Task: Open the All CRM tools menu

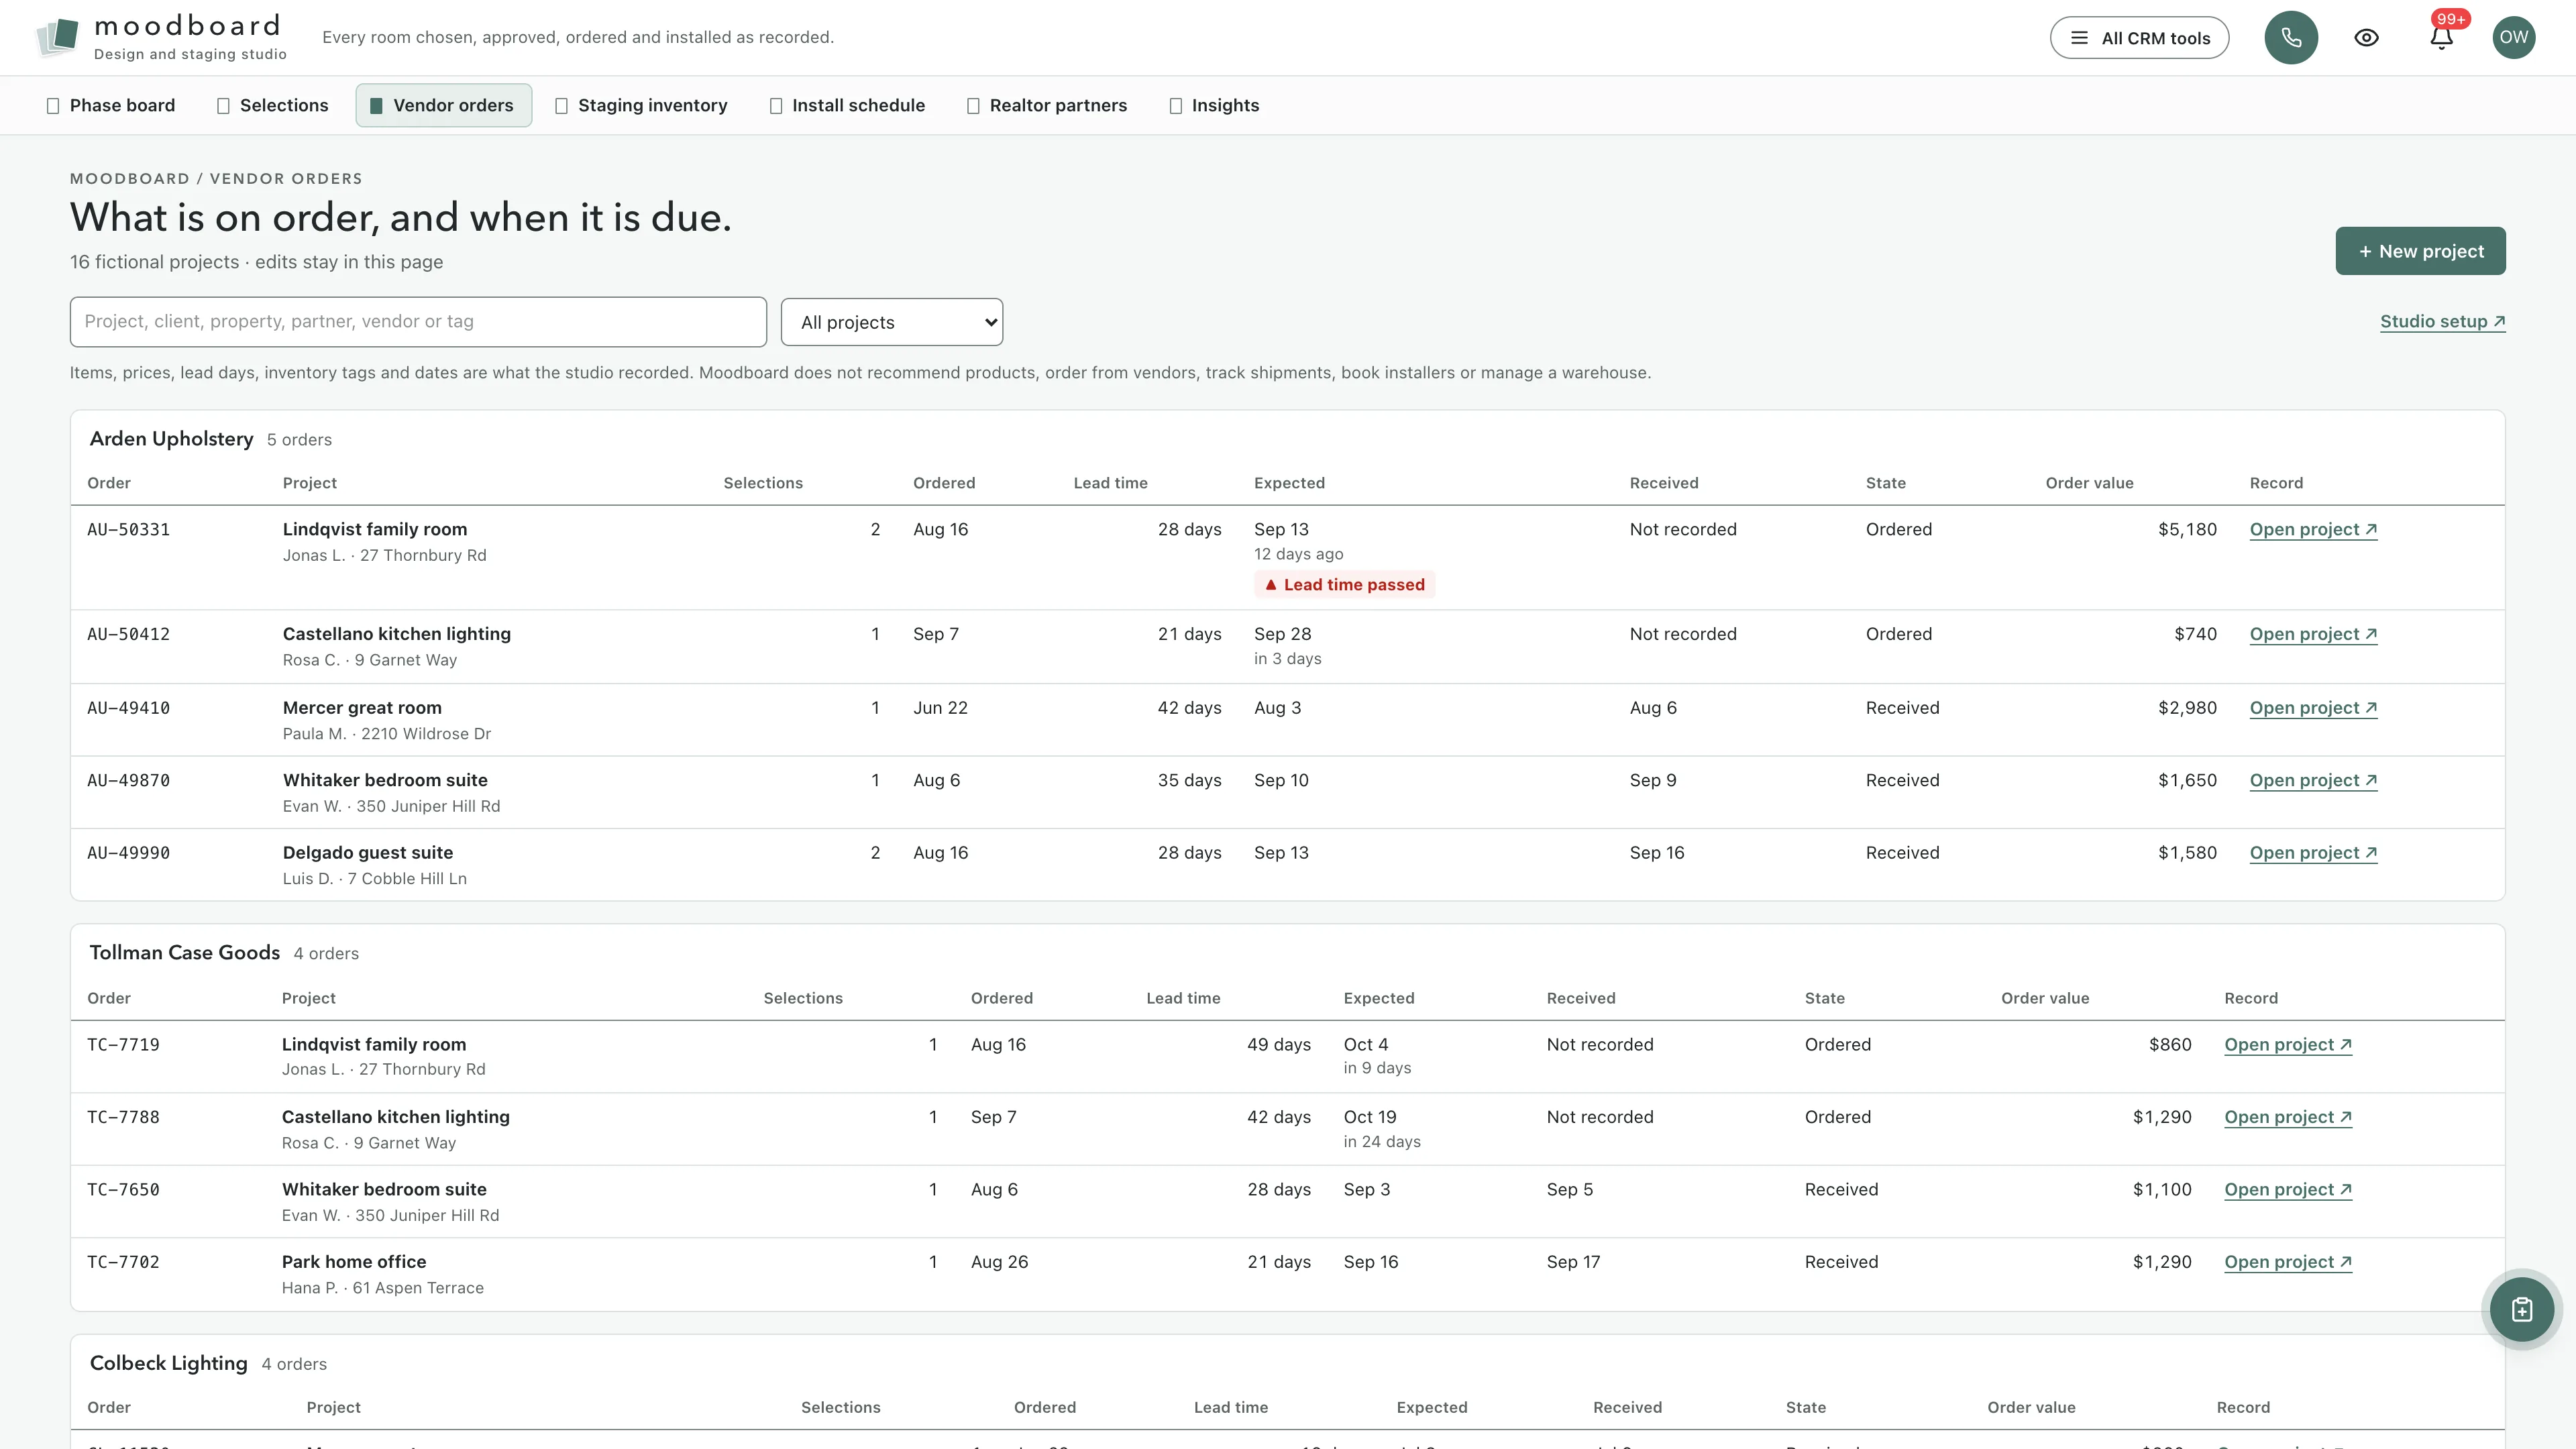Action: [2139, 38]
